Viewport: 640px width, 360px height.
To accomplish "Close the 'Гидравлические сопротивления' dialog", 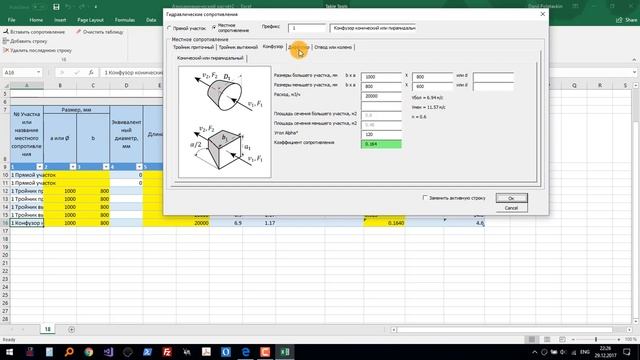I will 542,14.
